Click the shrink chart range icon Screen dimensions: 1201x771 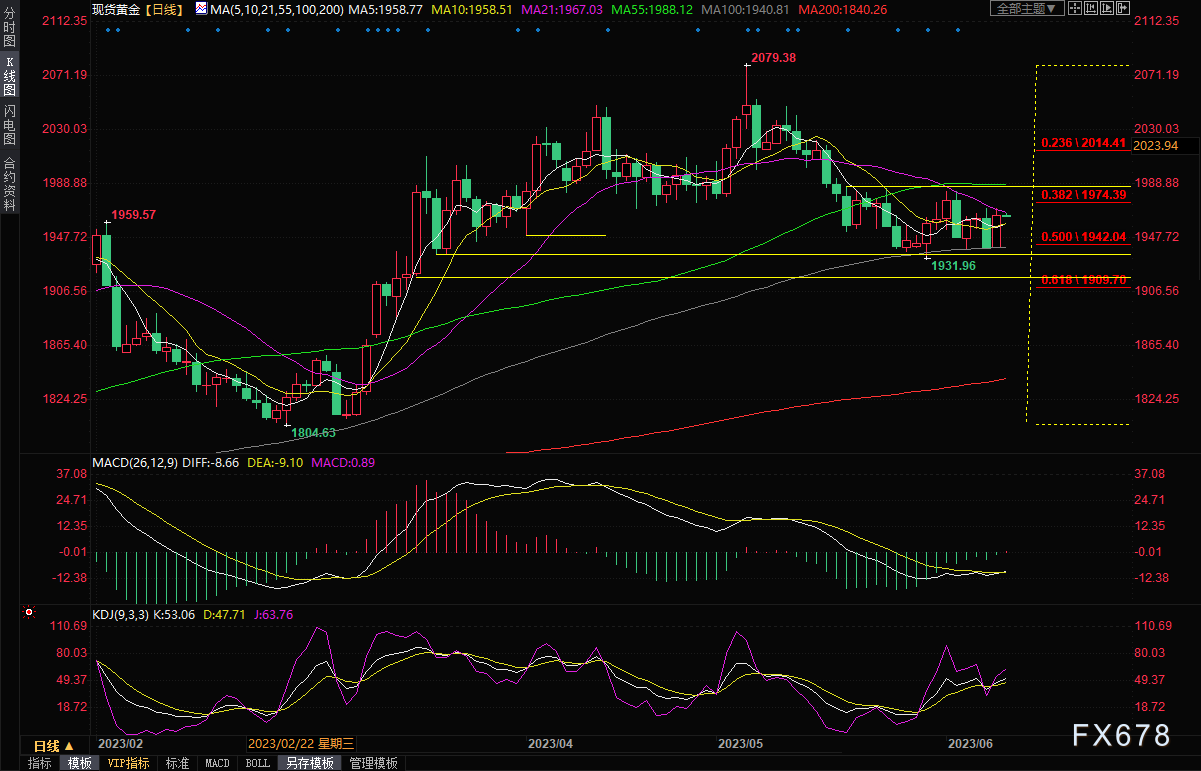pos(1091,9)
